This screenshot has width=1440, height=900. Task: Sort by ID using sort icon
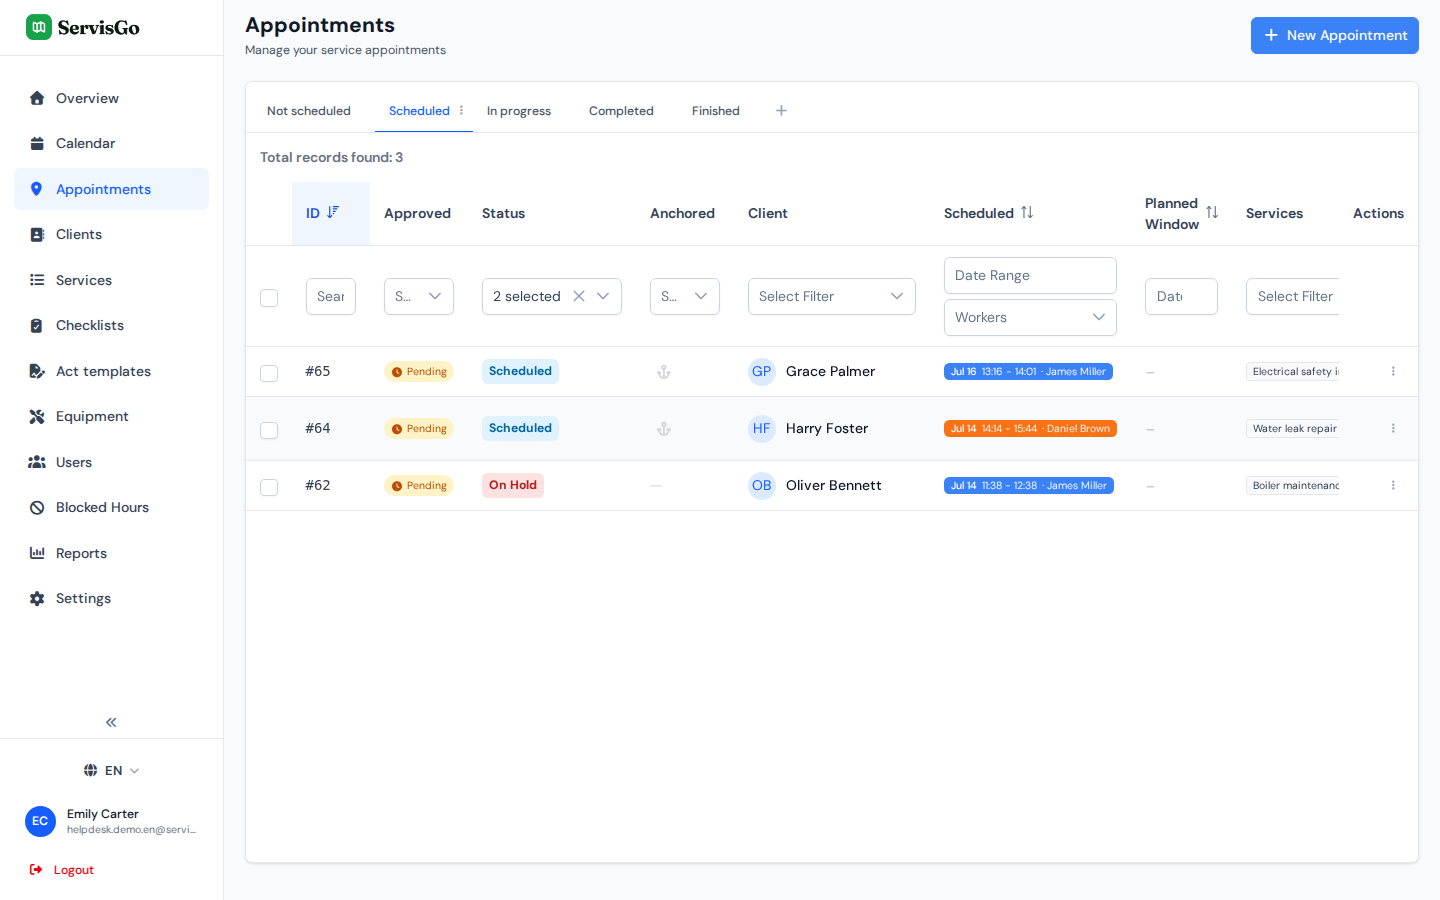click(x=333, y=212)
